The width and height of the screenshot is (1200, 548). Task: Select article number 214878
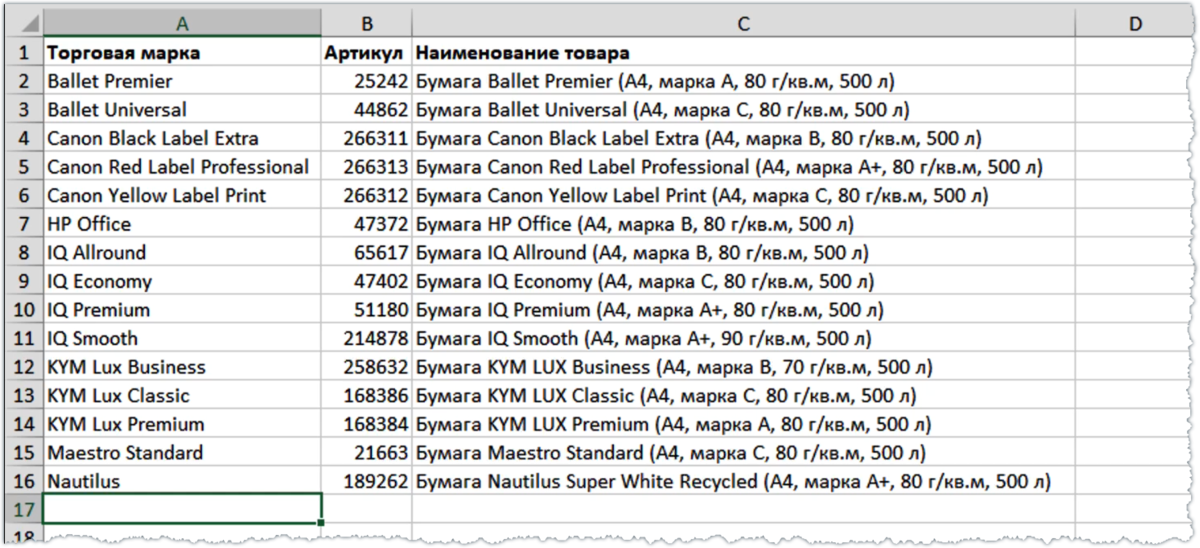pyautogui.click(x=367, y=338)
